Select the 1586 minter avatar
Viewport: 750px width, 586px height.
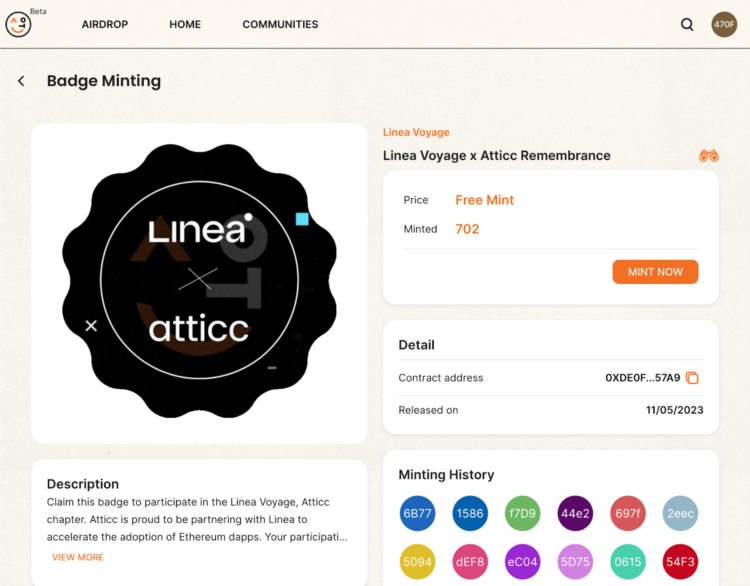click(470, 513)
